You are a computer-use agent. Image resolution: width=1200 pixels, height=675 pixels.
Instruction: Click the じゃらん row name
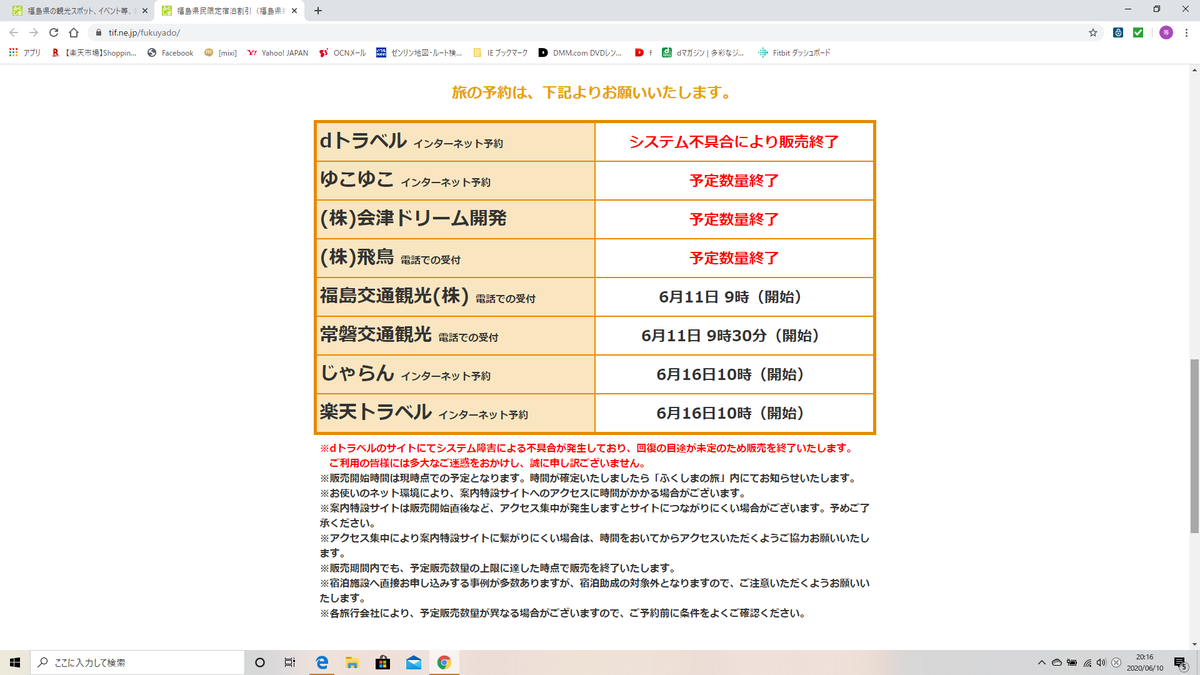(x=356, y=374)
